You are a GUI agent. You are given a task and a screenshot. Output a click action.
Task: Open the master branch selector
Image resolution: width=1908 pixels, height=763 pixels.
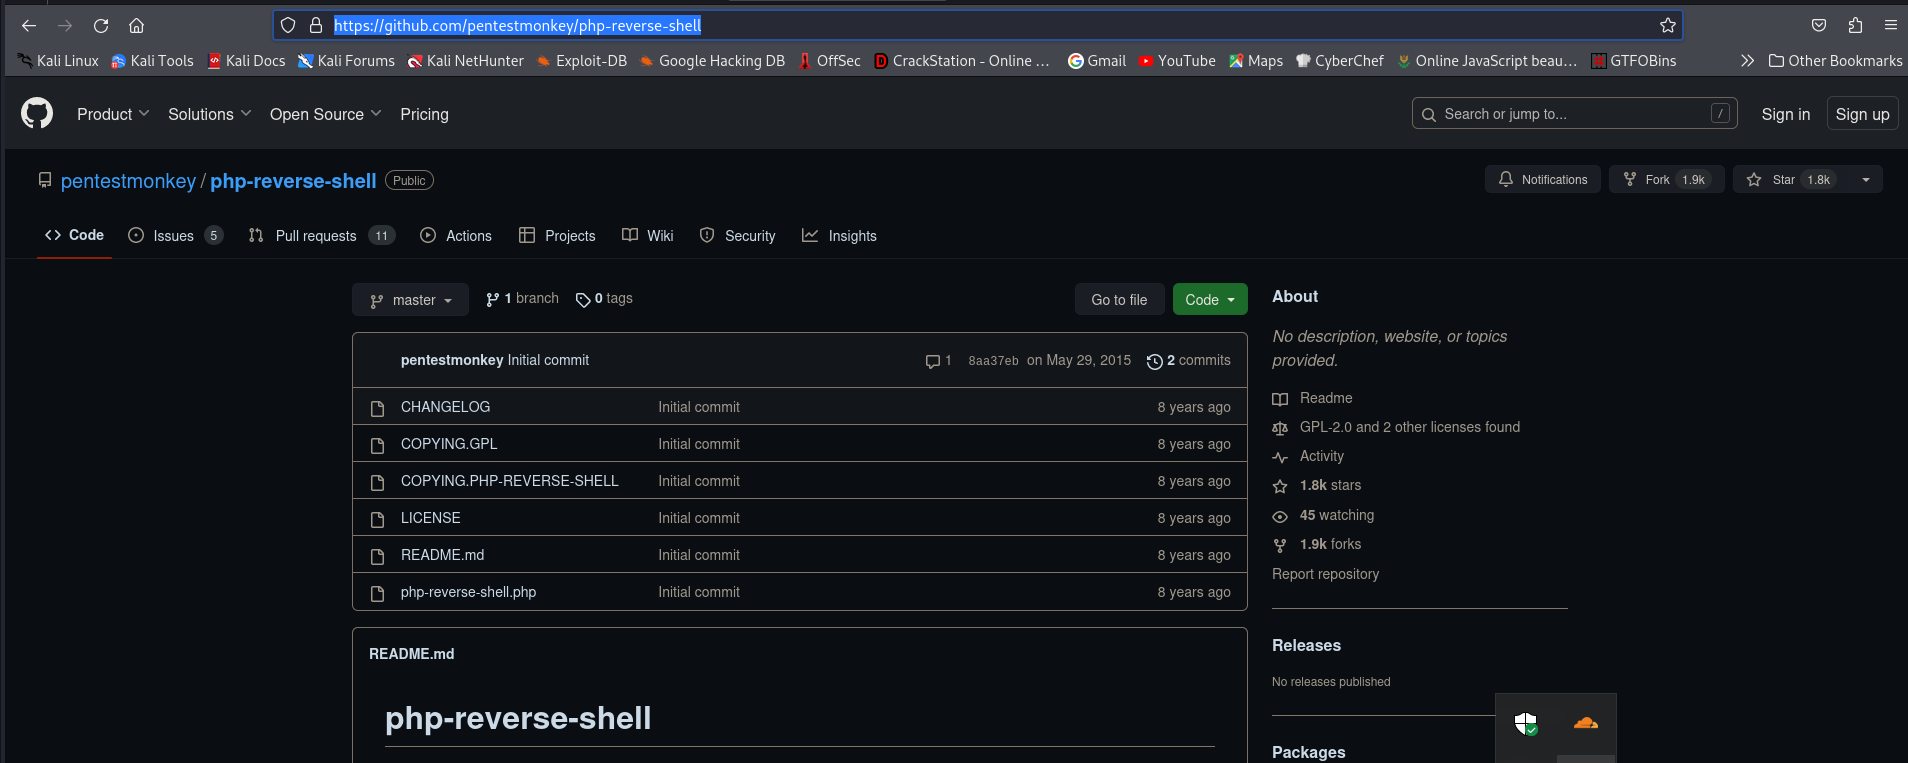coord(410,300)
